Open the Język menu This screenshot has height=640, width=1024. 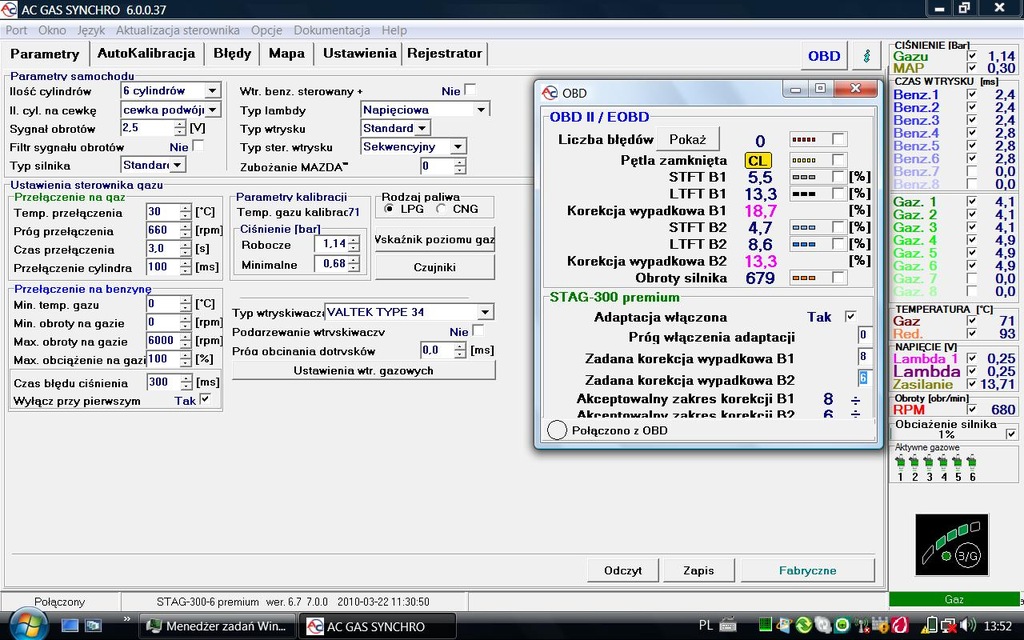point(91,30)
